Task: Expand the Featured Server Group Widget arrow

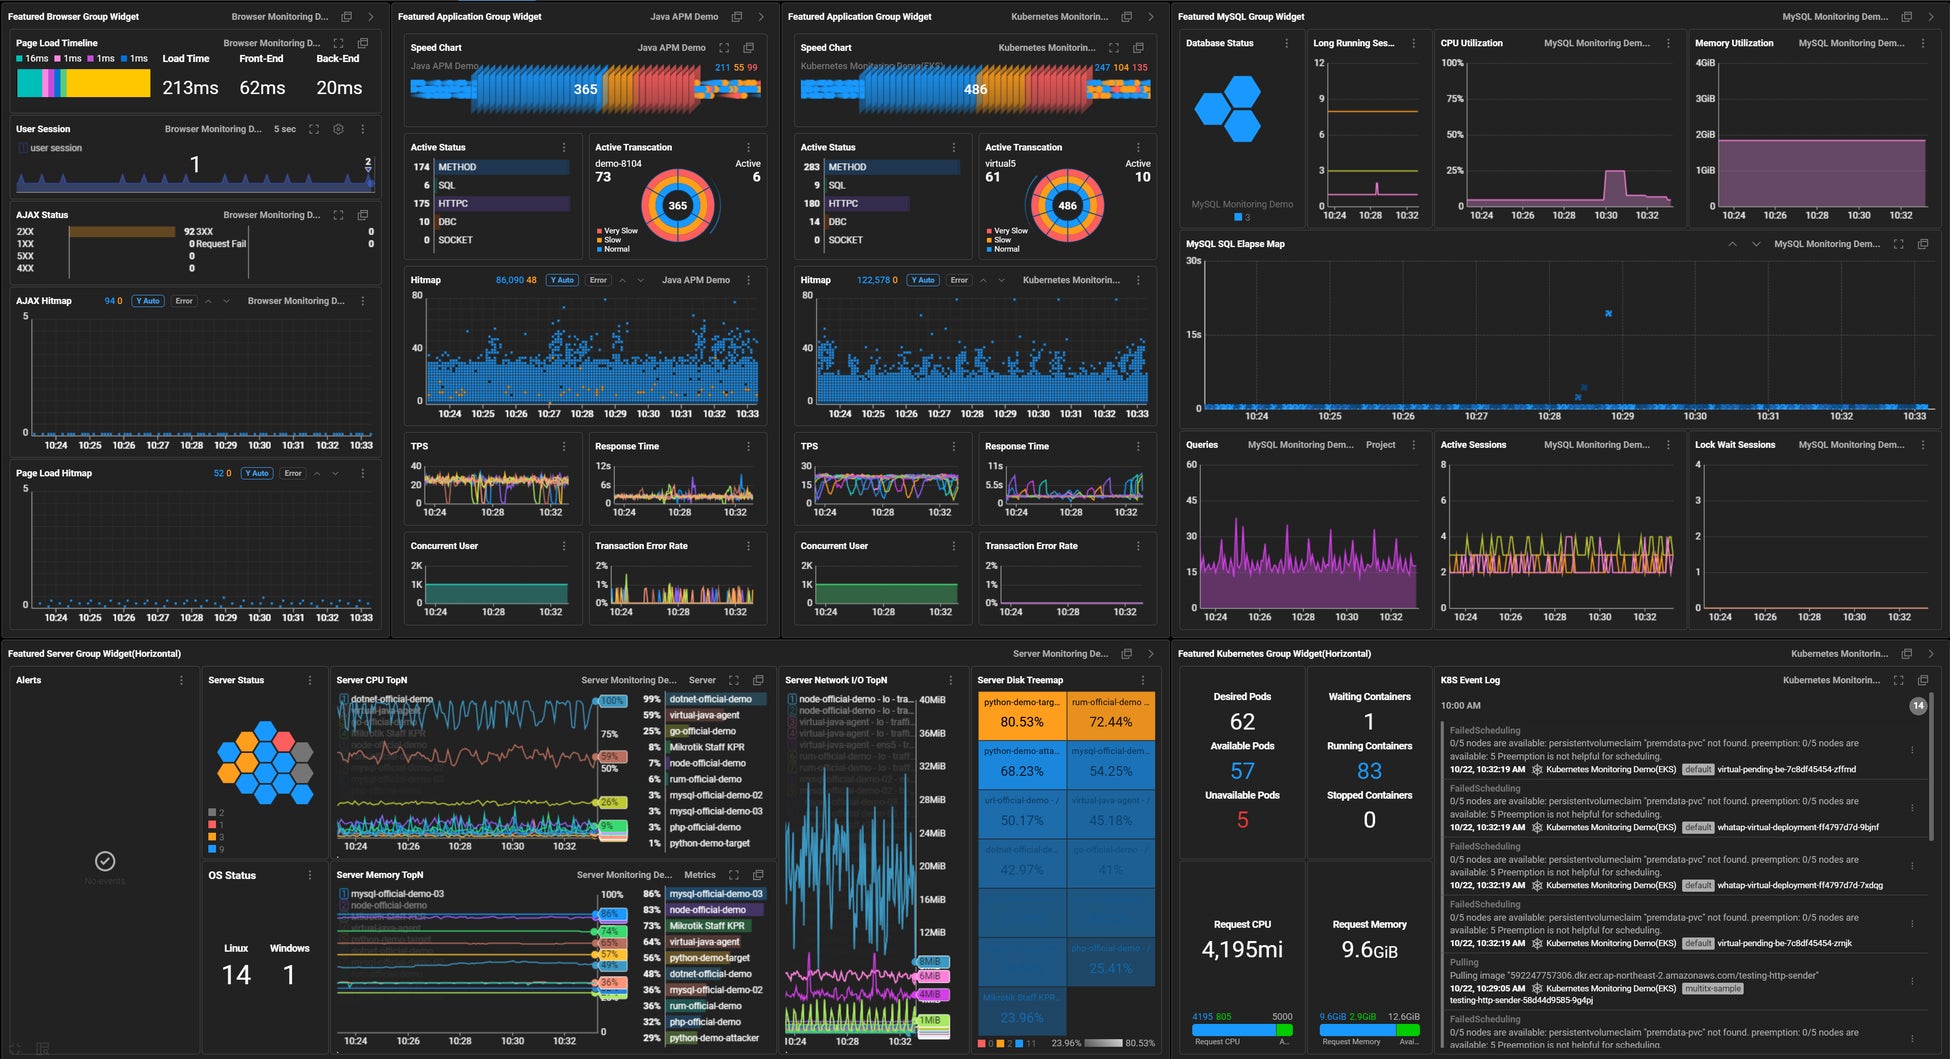Action: pyautogui.click(x=1151, y=654)
